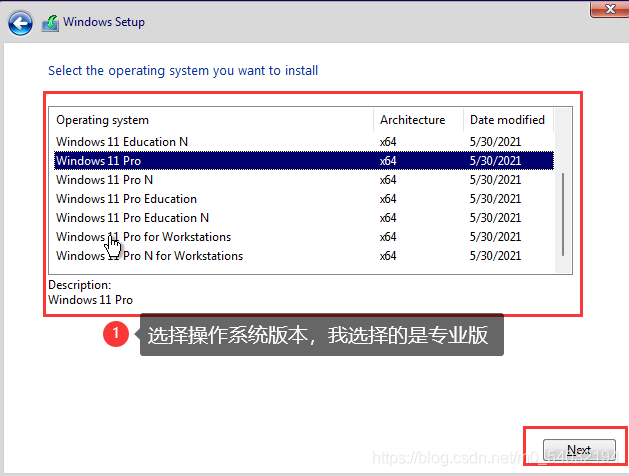Click Next to continue setup
Screen dimensions: 629x476
point(579,450)
